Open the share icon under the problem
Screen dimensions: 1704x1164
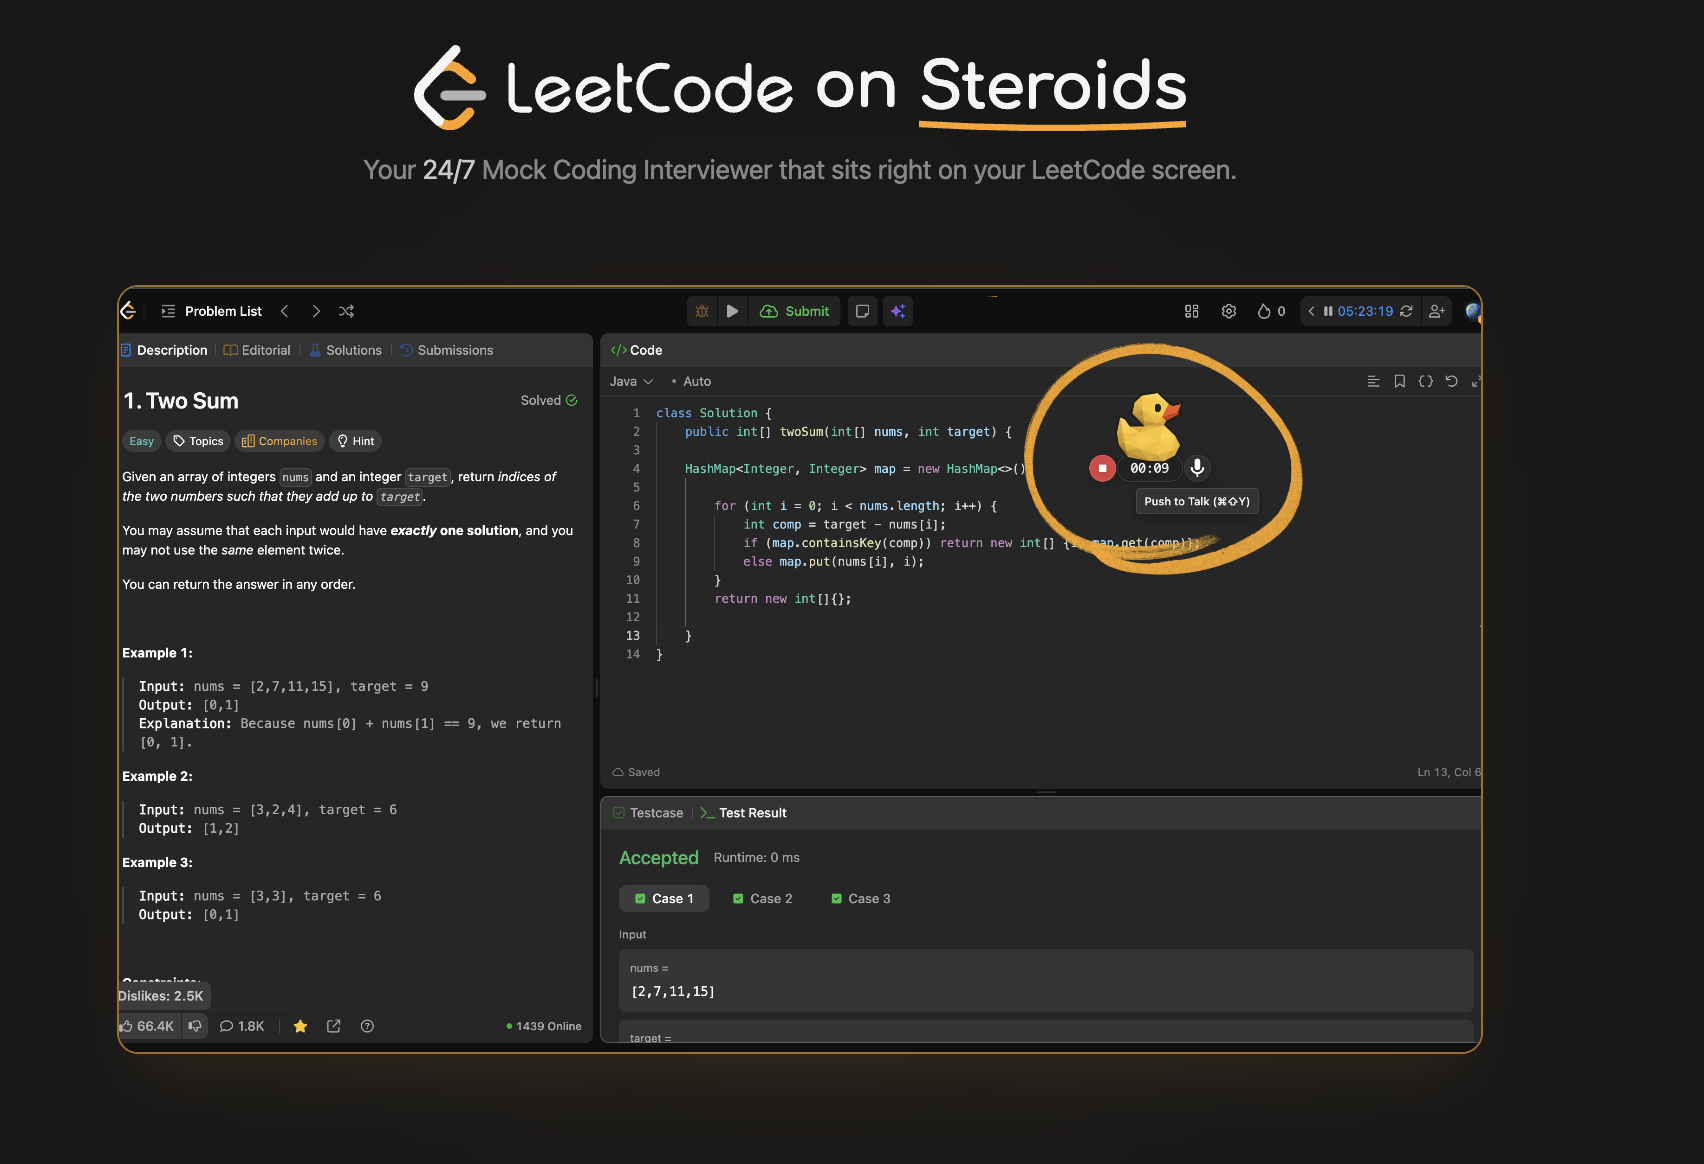click(334, 1026)
